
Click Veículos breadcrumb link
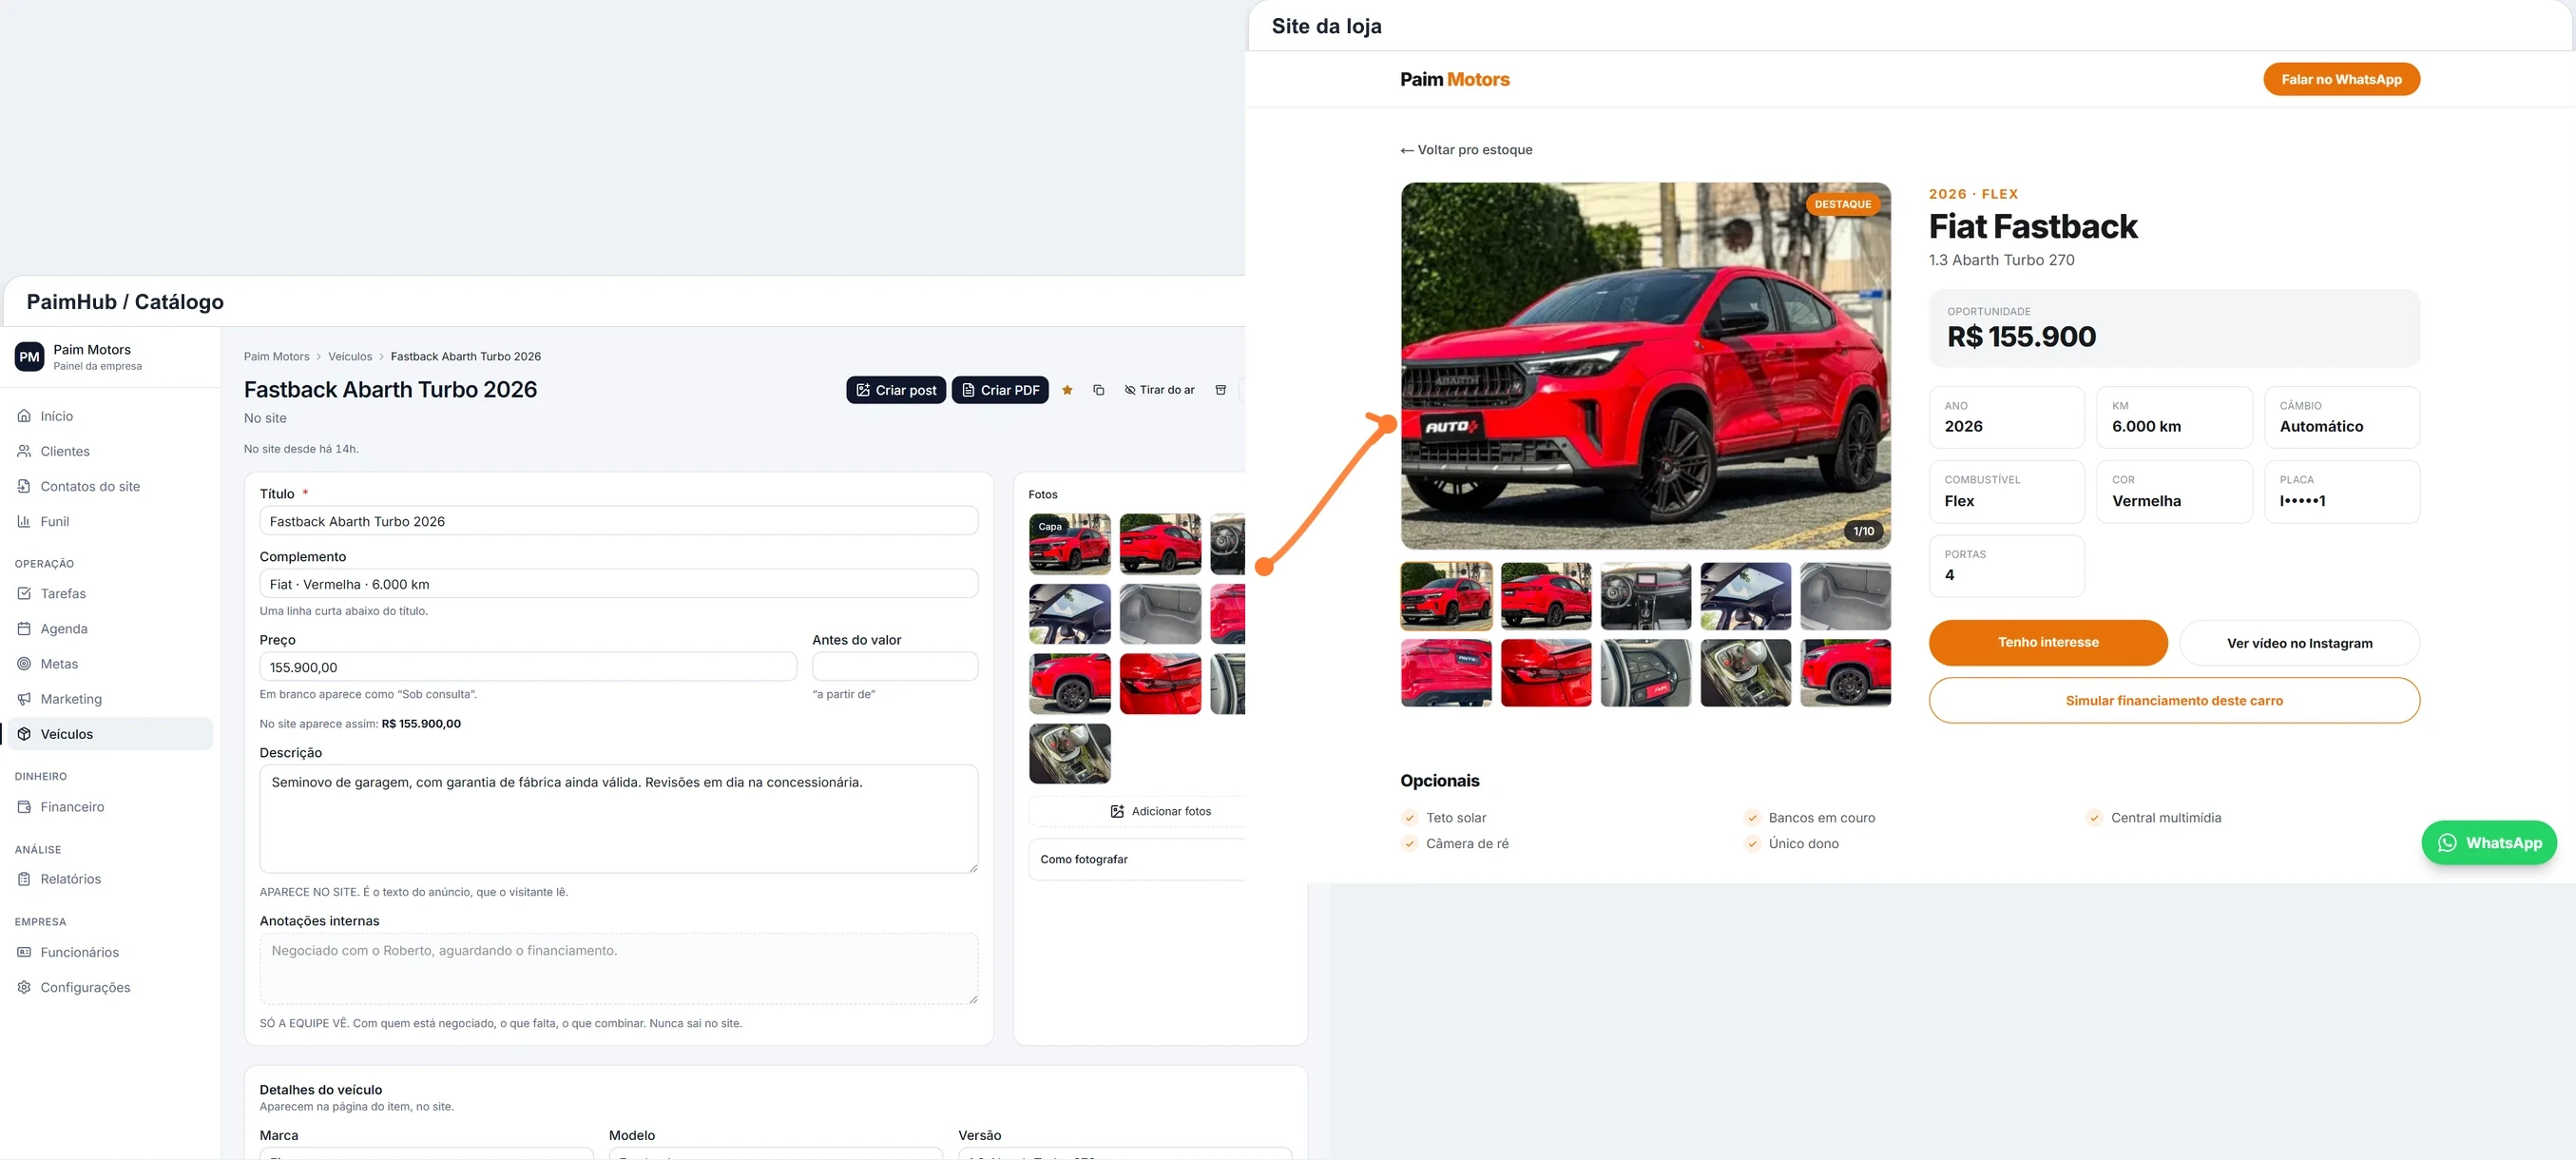point(350,356)
